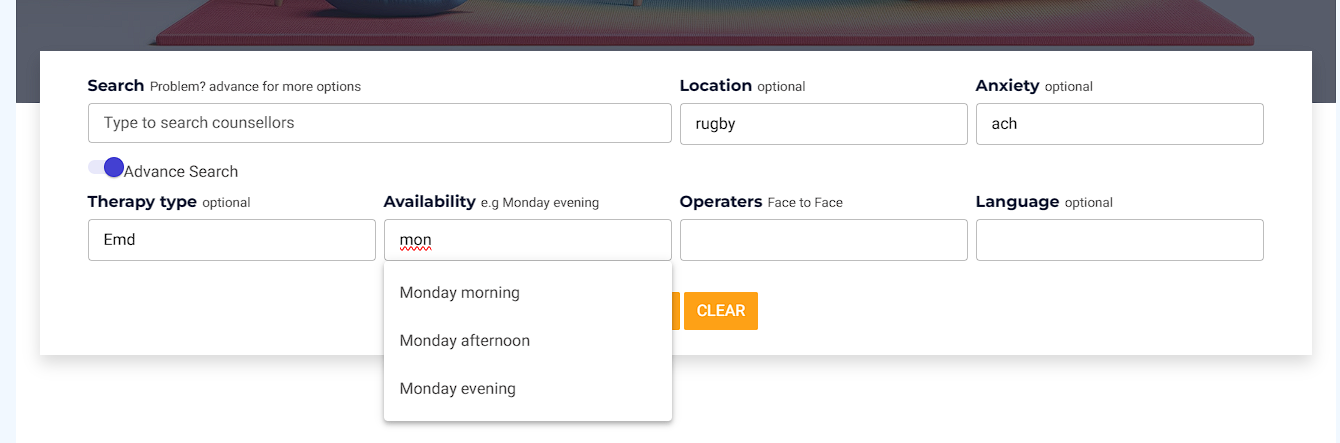Click the Availability label above the dropdown
The image size is (1340, 443).
click(430, 202)
